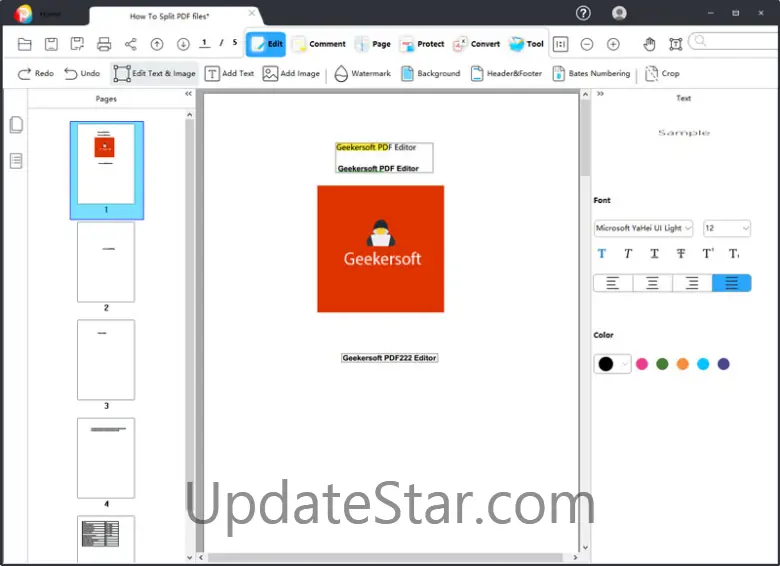Choose the purple color swatch
The height and width of the screenshot is (566, 780).
(724, 364)
